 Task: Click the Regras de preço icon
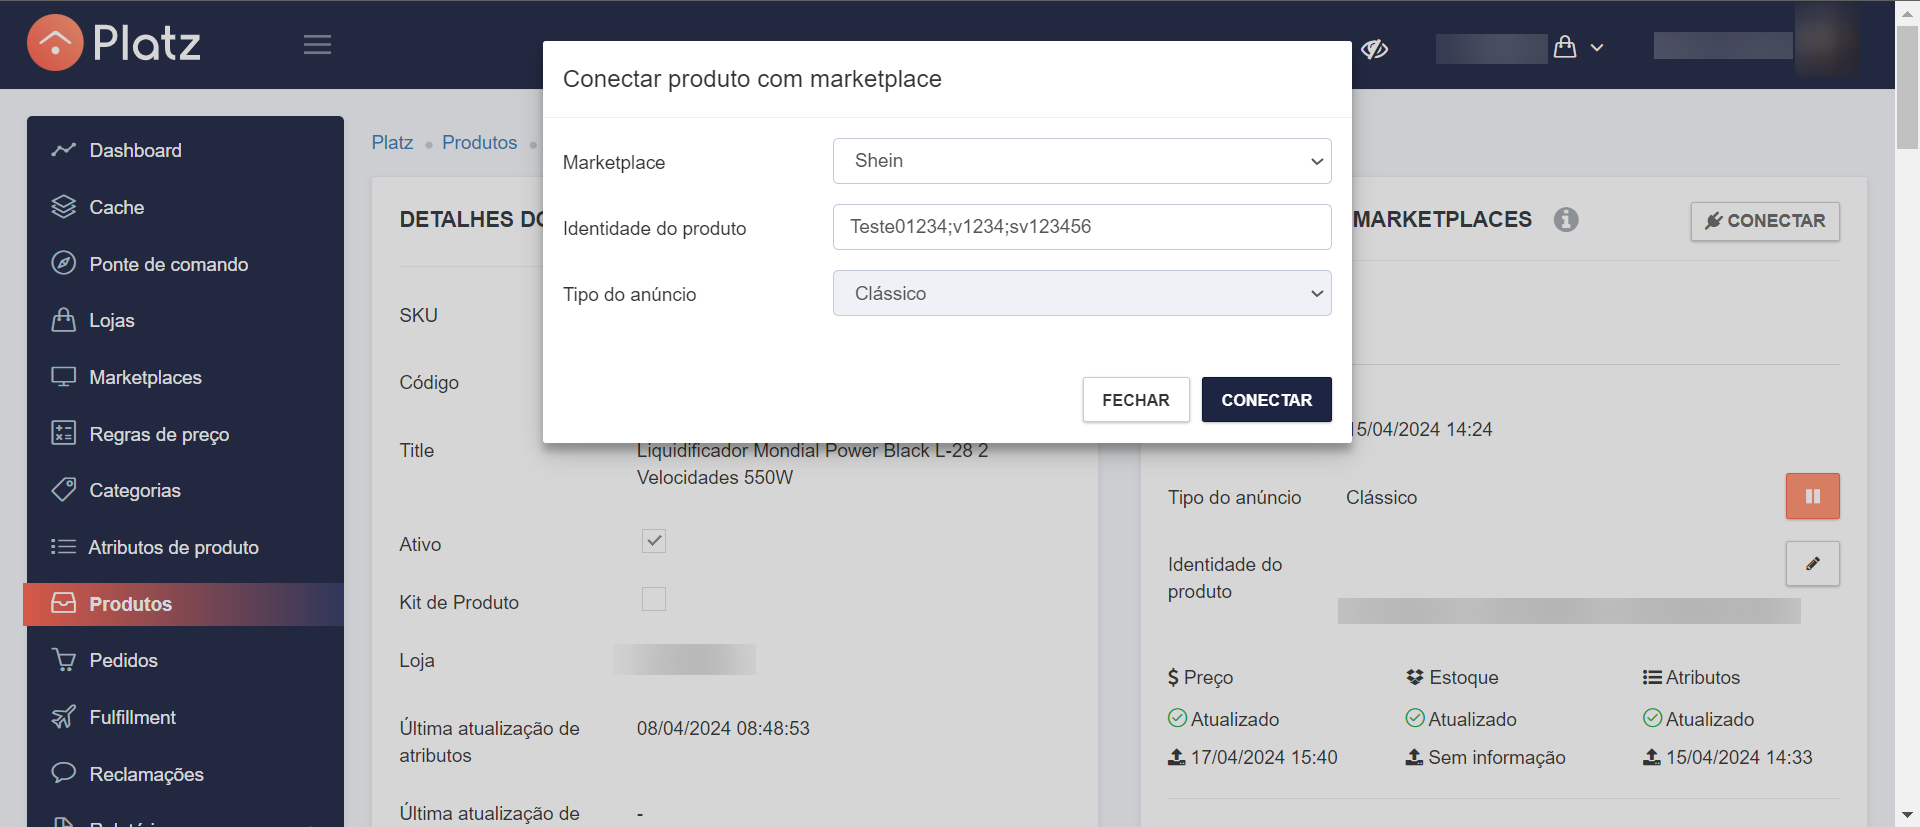pyautogui.click(x=64, y=433)
